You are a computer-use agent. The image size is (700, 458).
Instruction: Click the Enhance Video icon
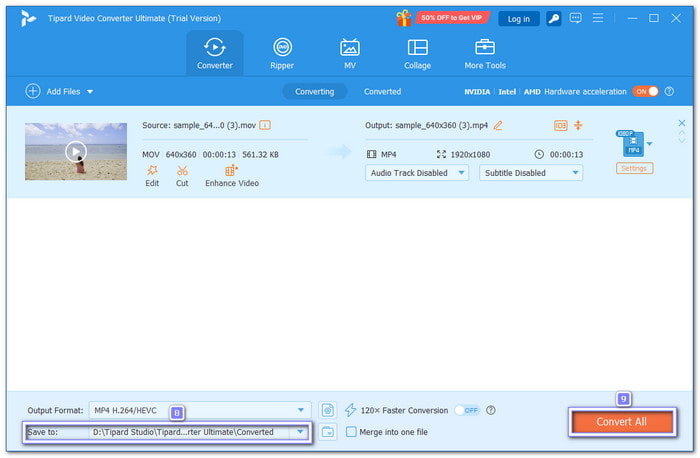232,171
